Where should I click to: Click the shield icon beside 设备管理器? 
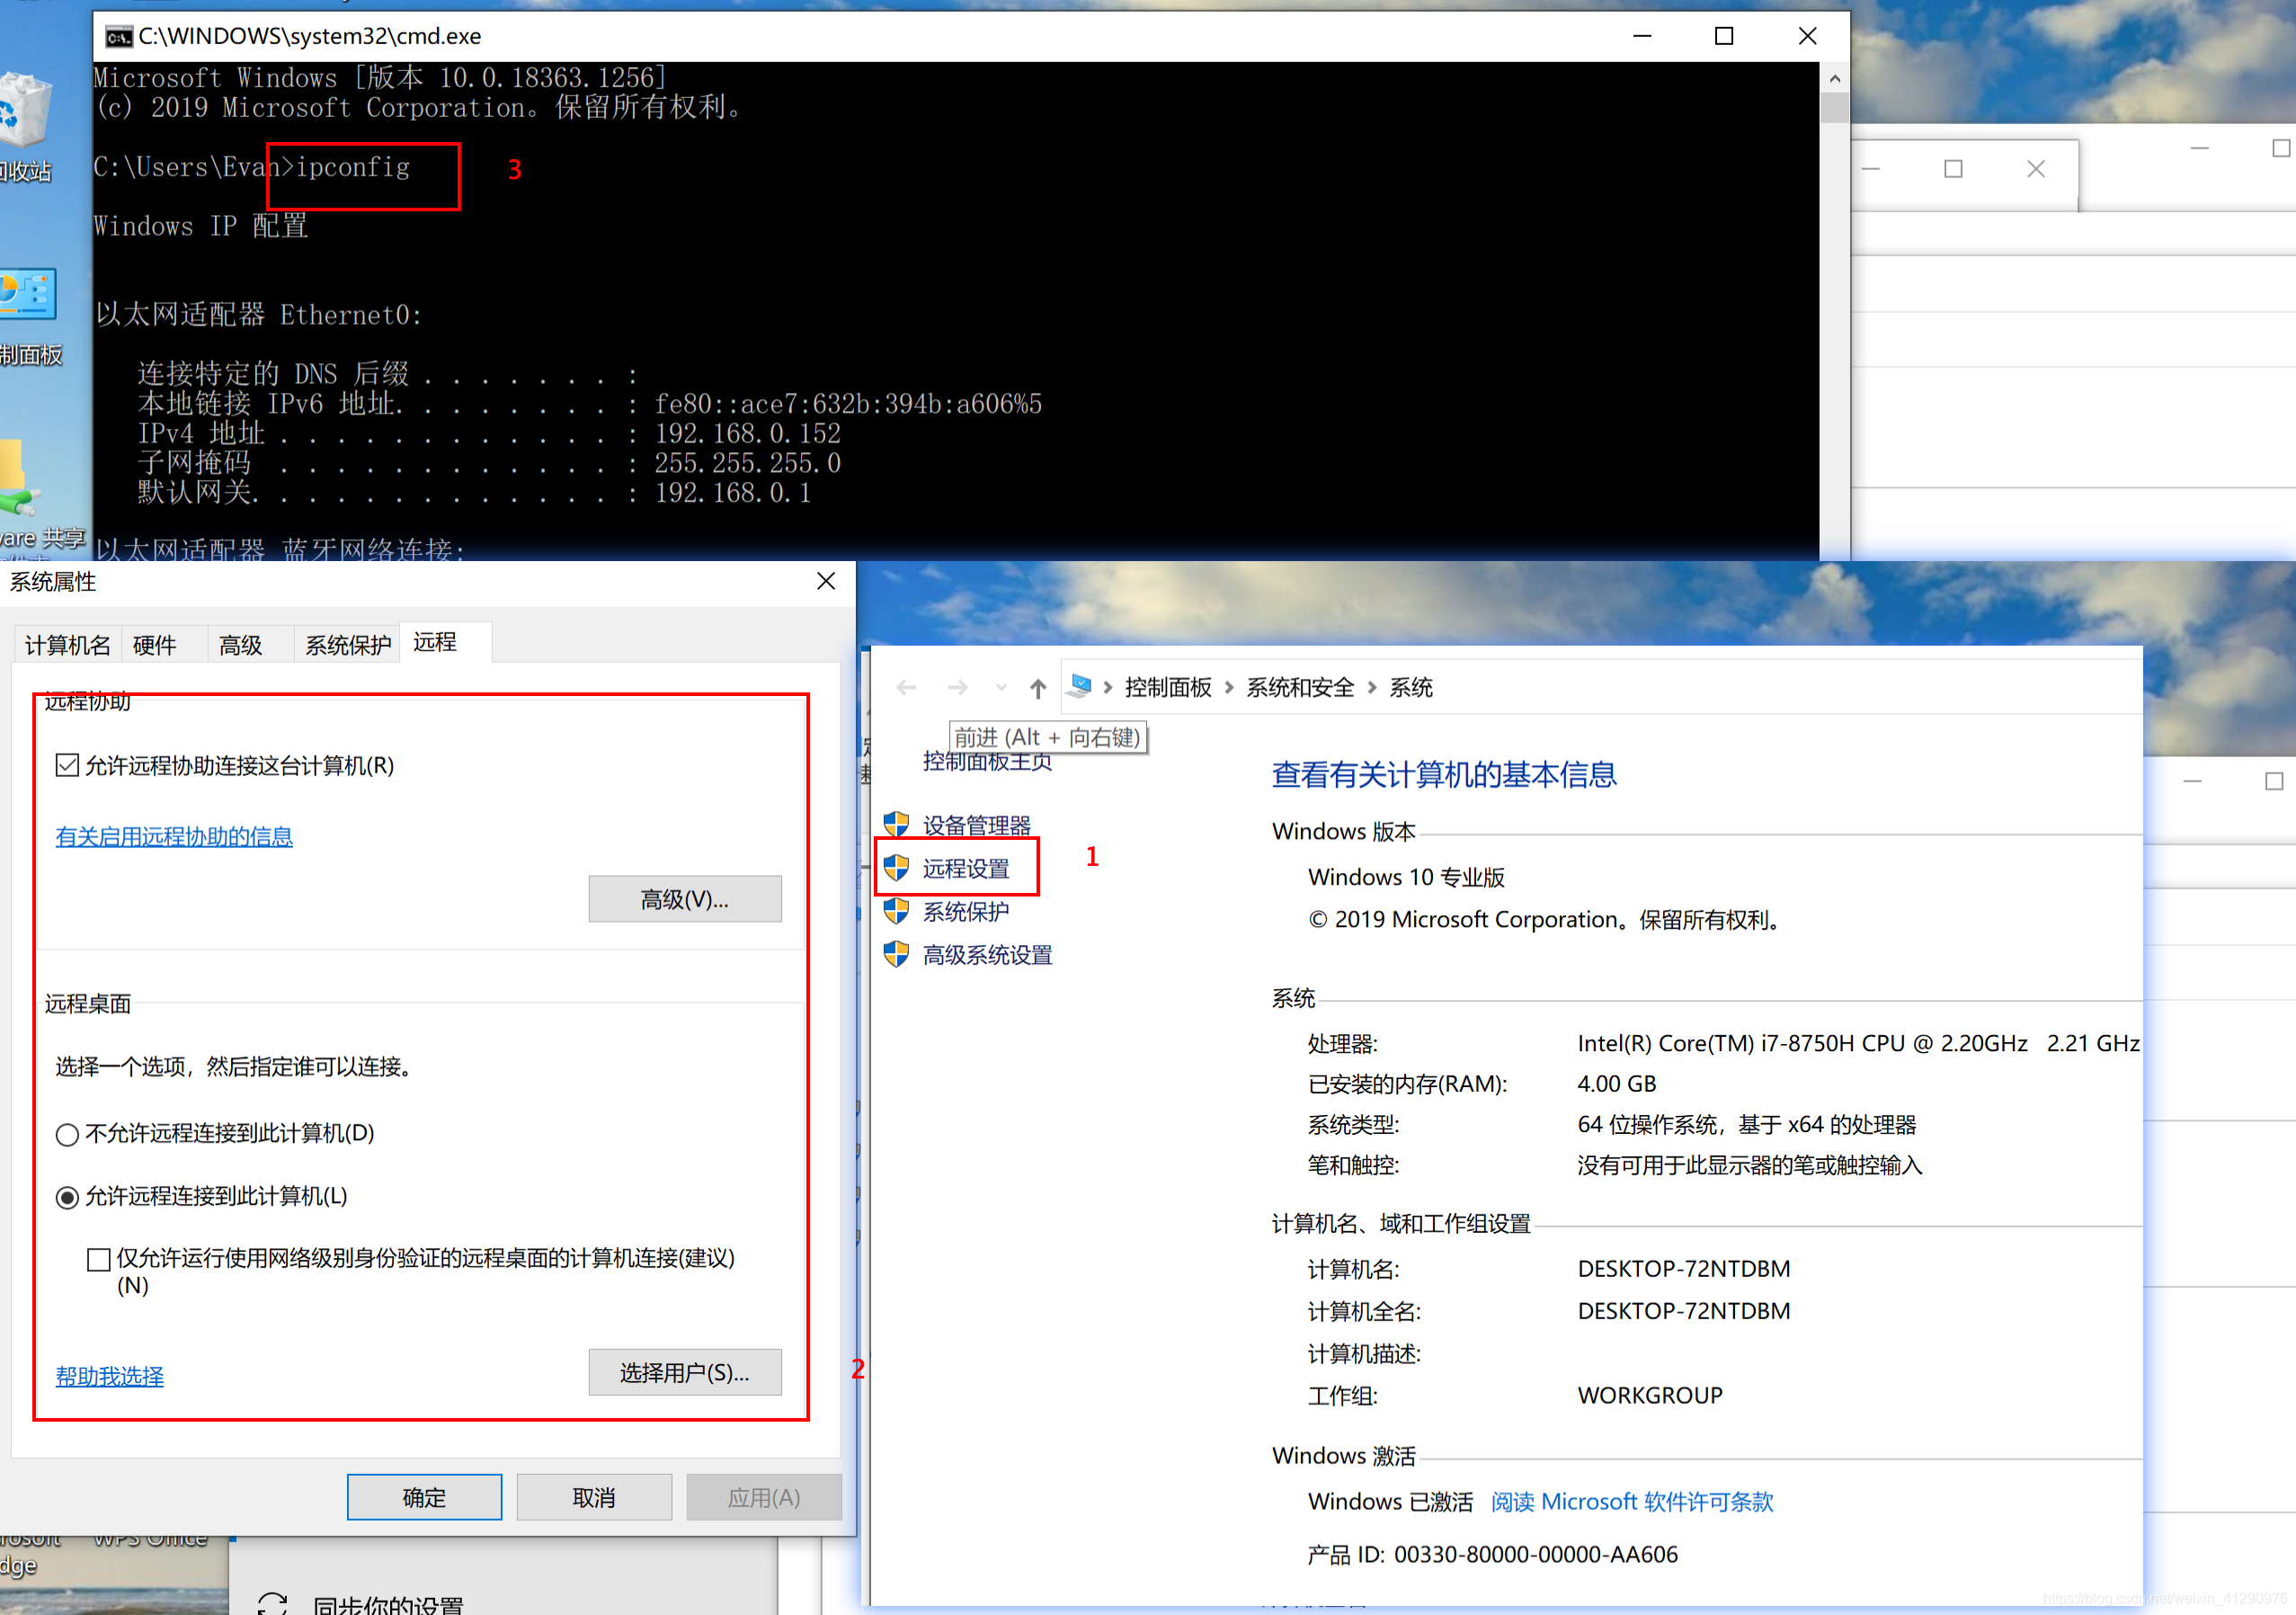[x=896, y=825]
